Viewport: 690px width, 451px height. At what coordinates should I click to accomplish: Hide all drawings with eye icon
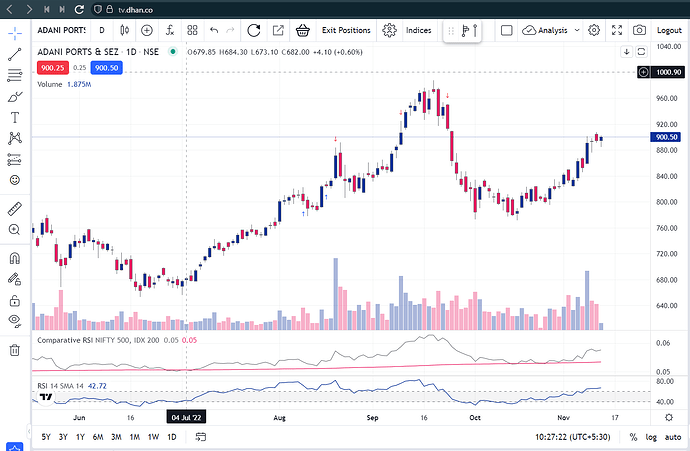[15, 321]
